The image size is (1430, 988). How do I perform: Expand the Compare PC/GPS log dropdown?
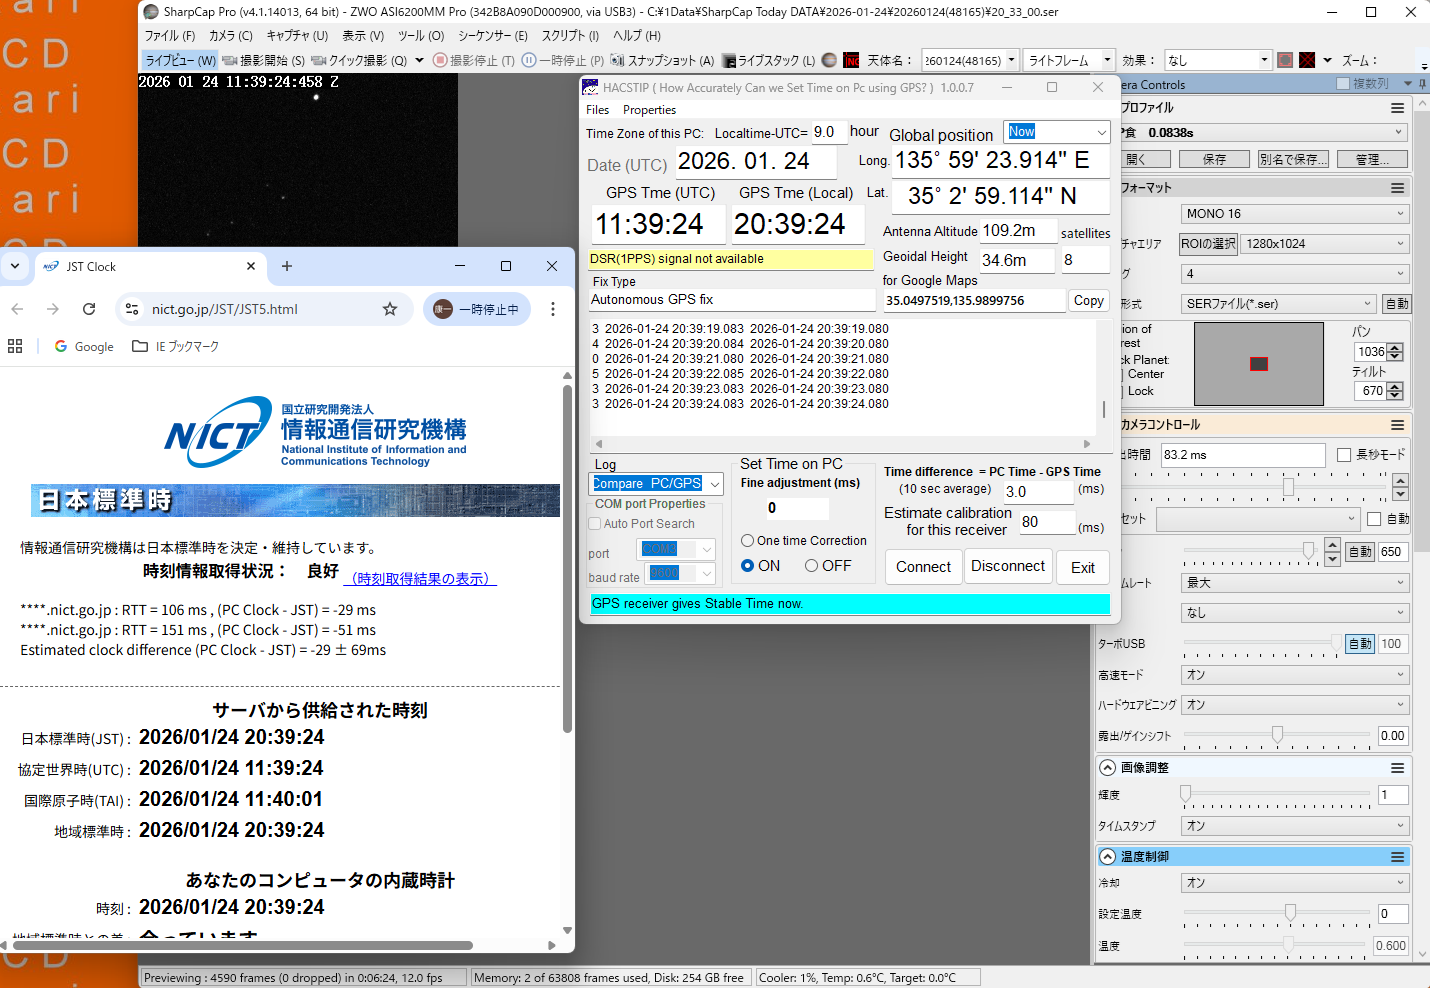tap(714, 484)
